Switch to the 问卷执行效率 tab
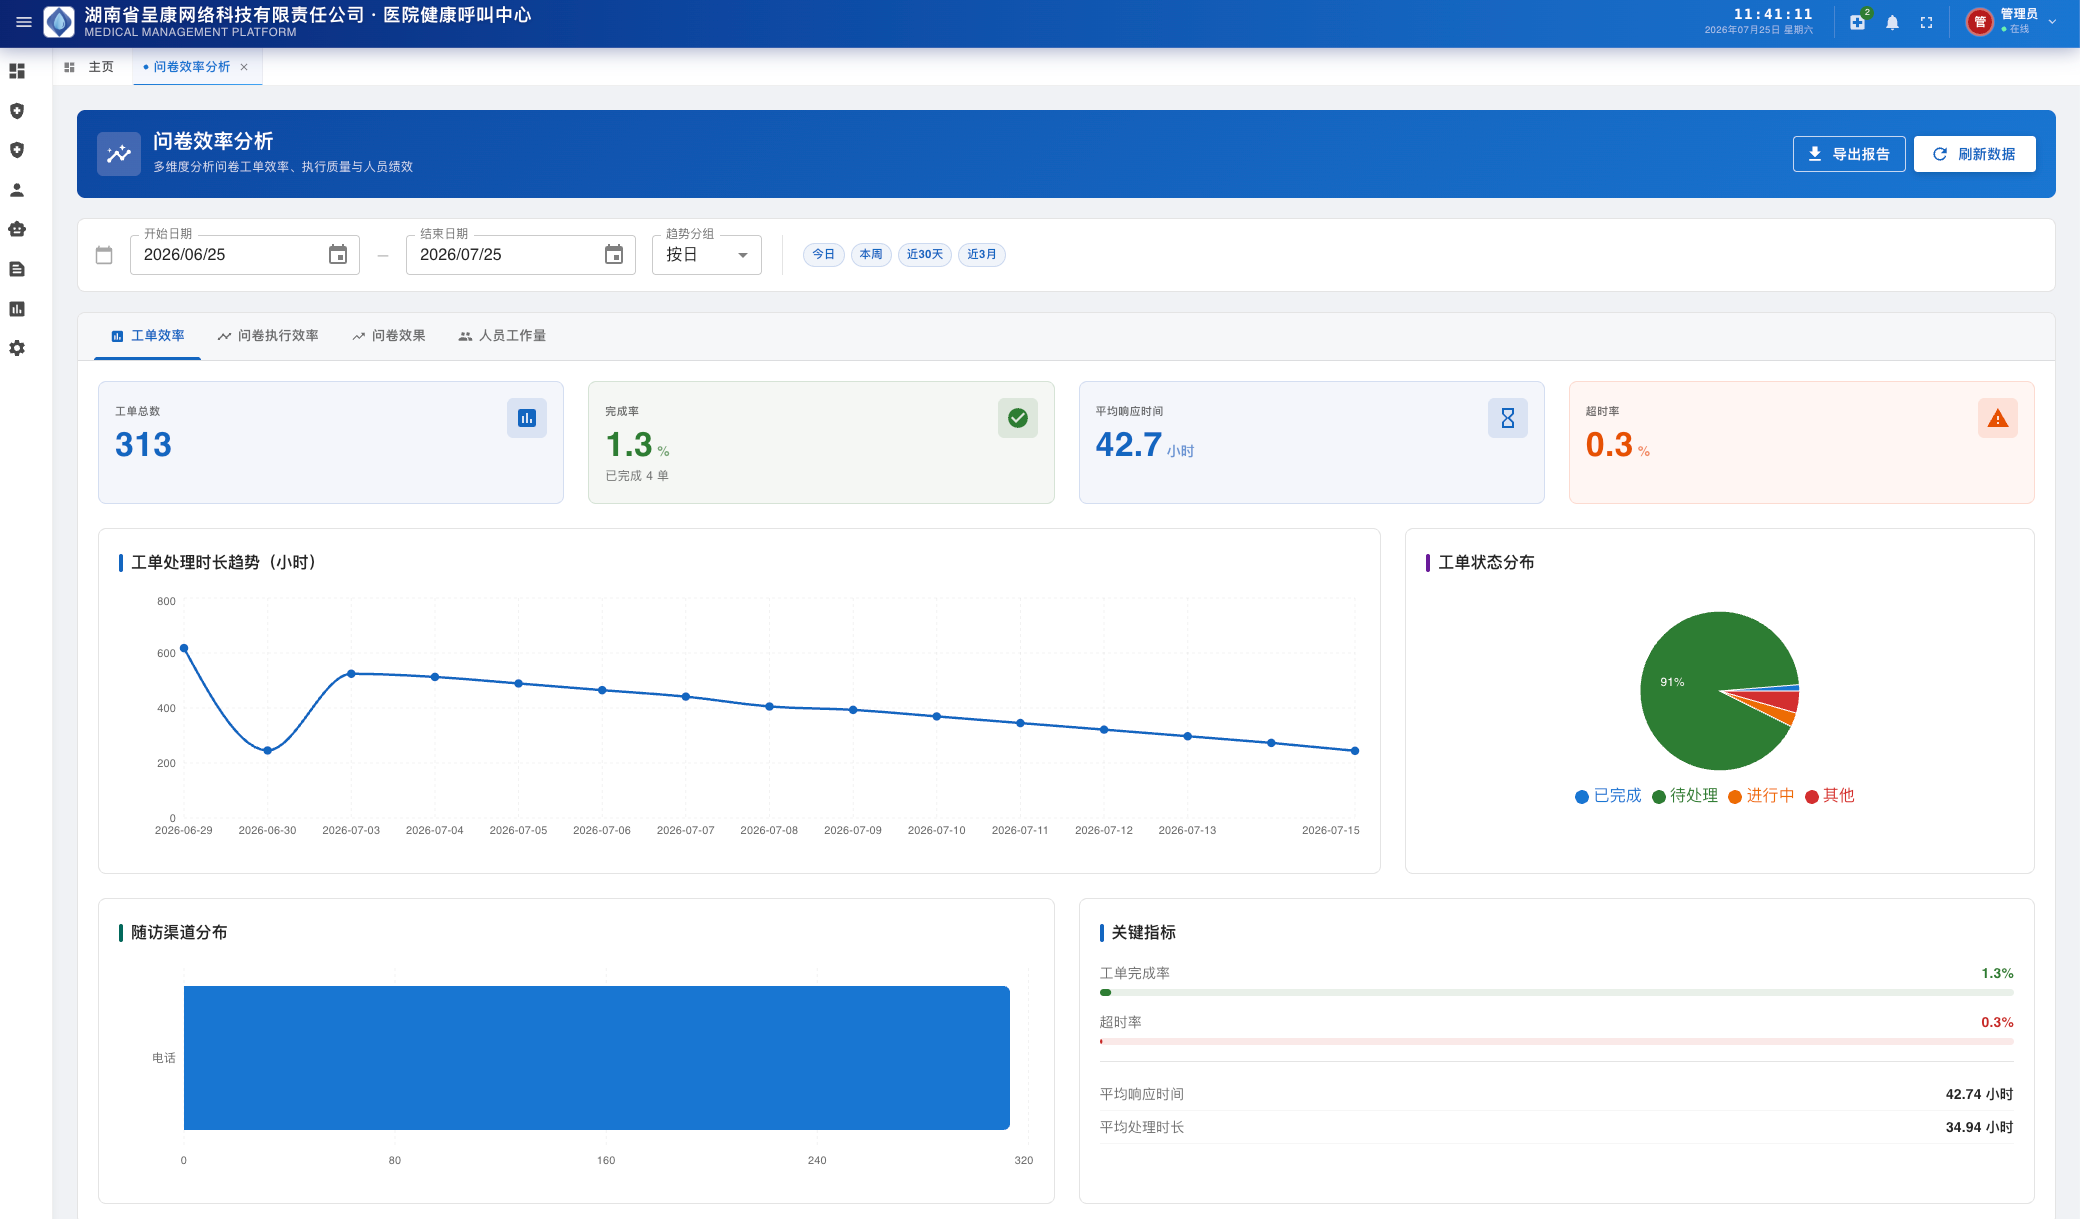 268,336
